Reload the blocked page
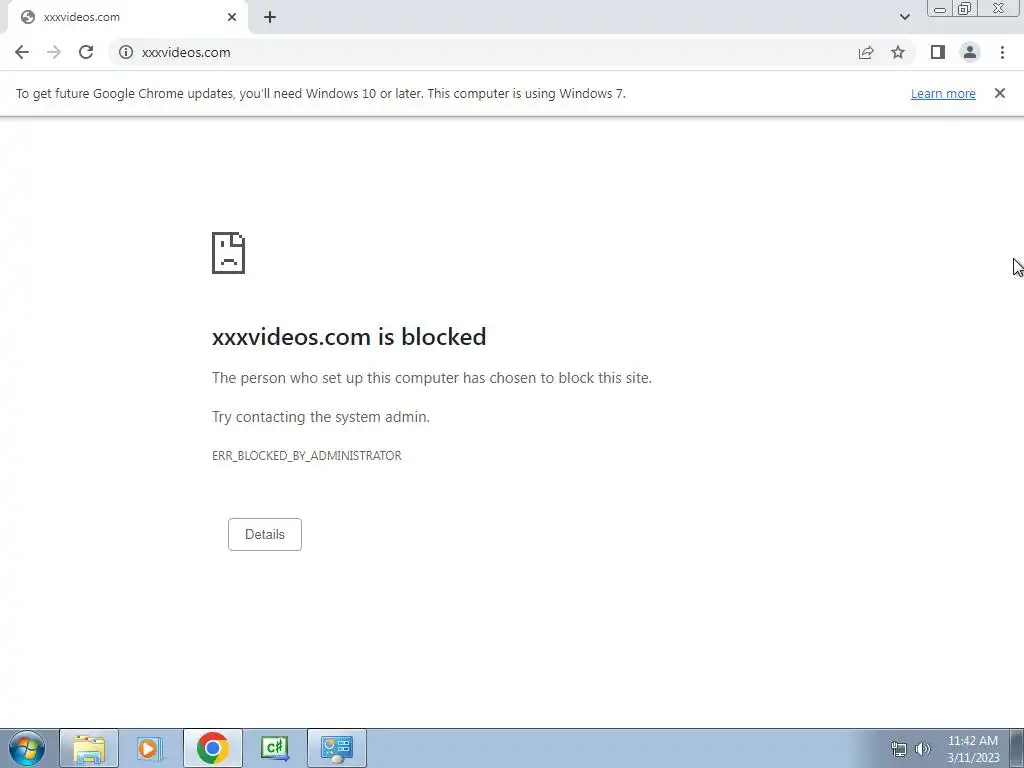The width and height of the screenshot is (1024, 768). 86,52
